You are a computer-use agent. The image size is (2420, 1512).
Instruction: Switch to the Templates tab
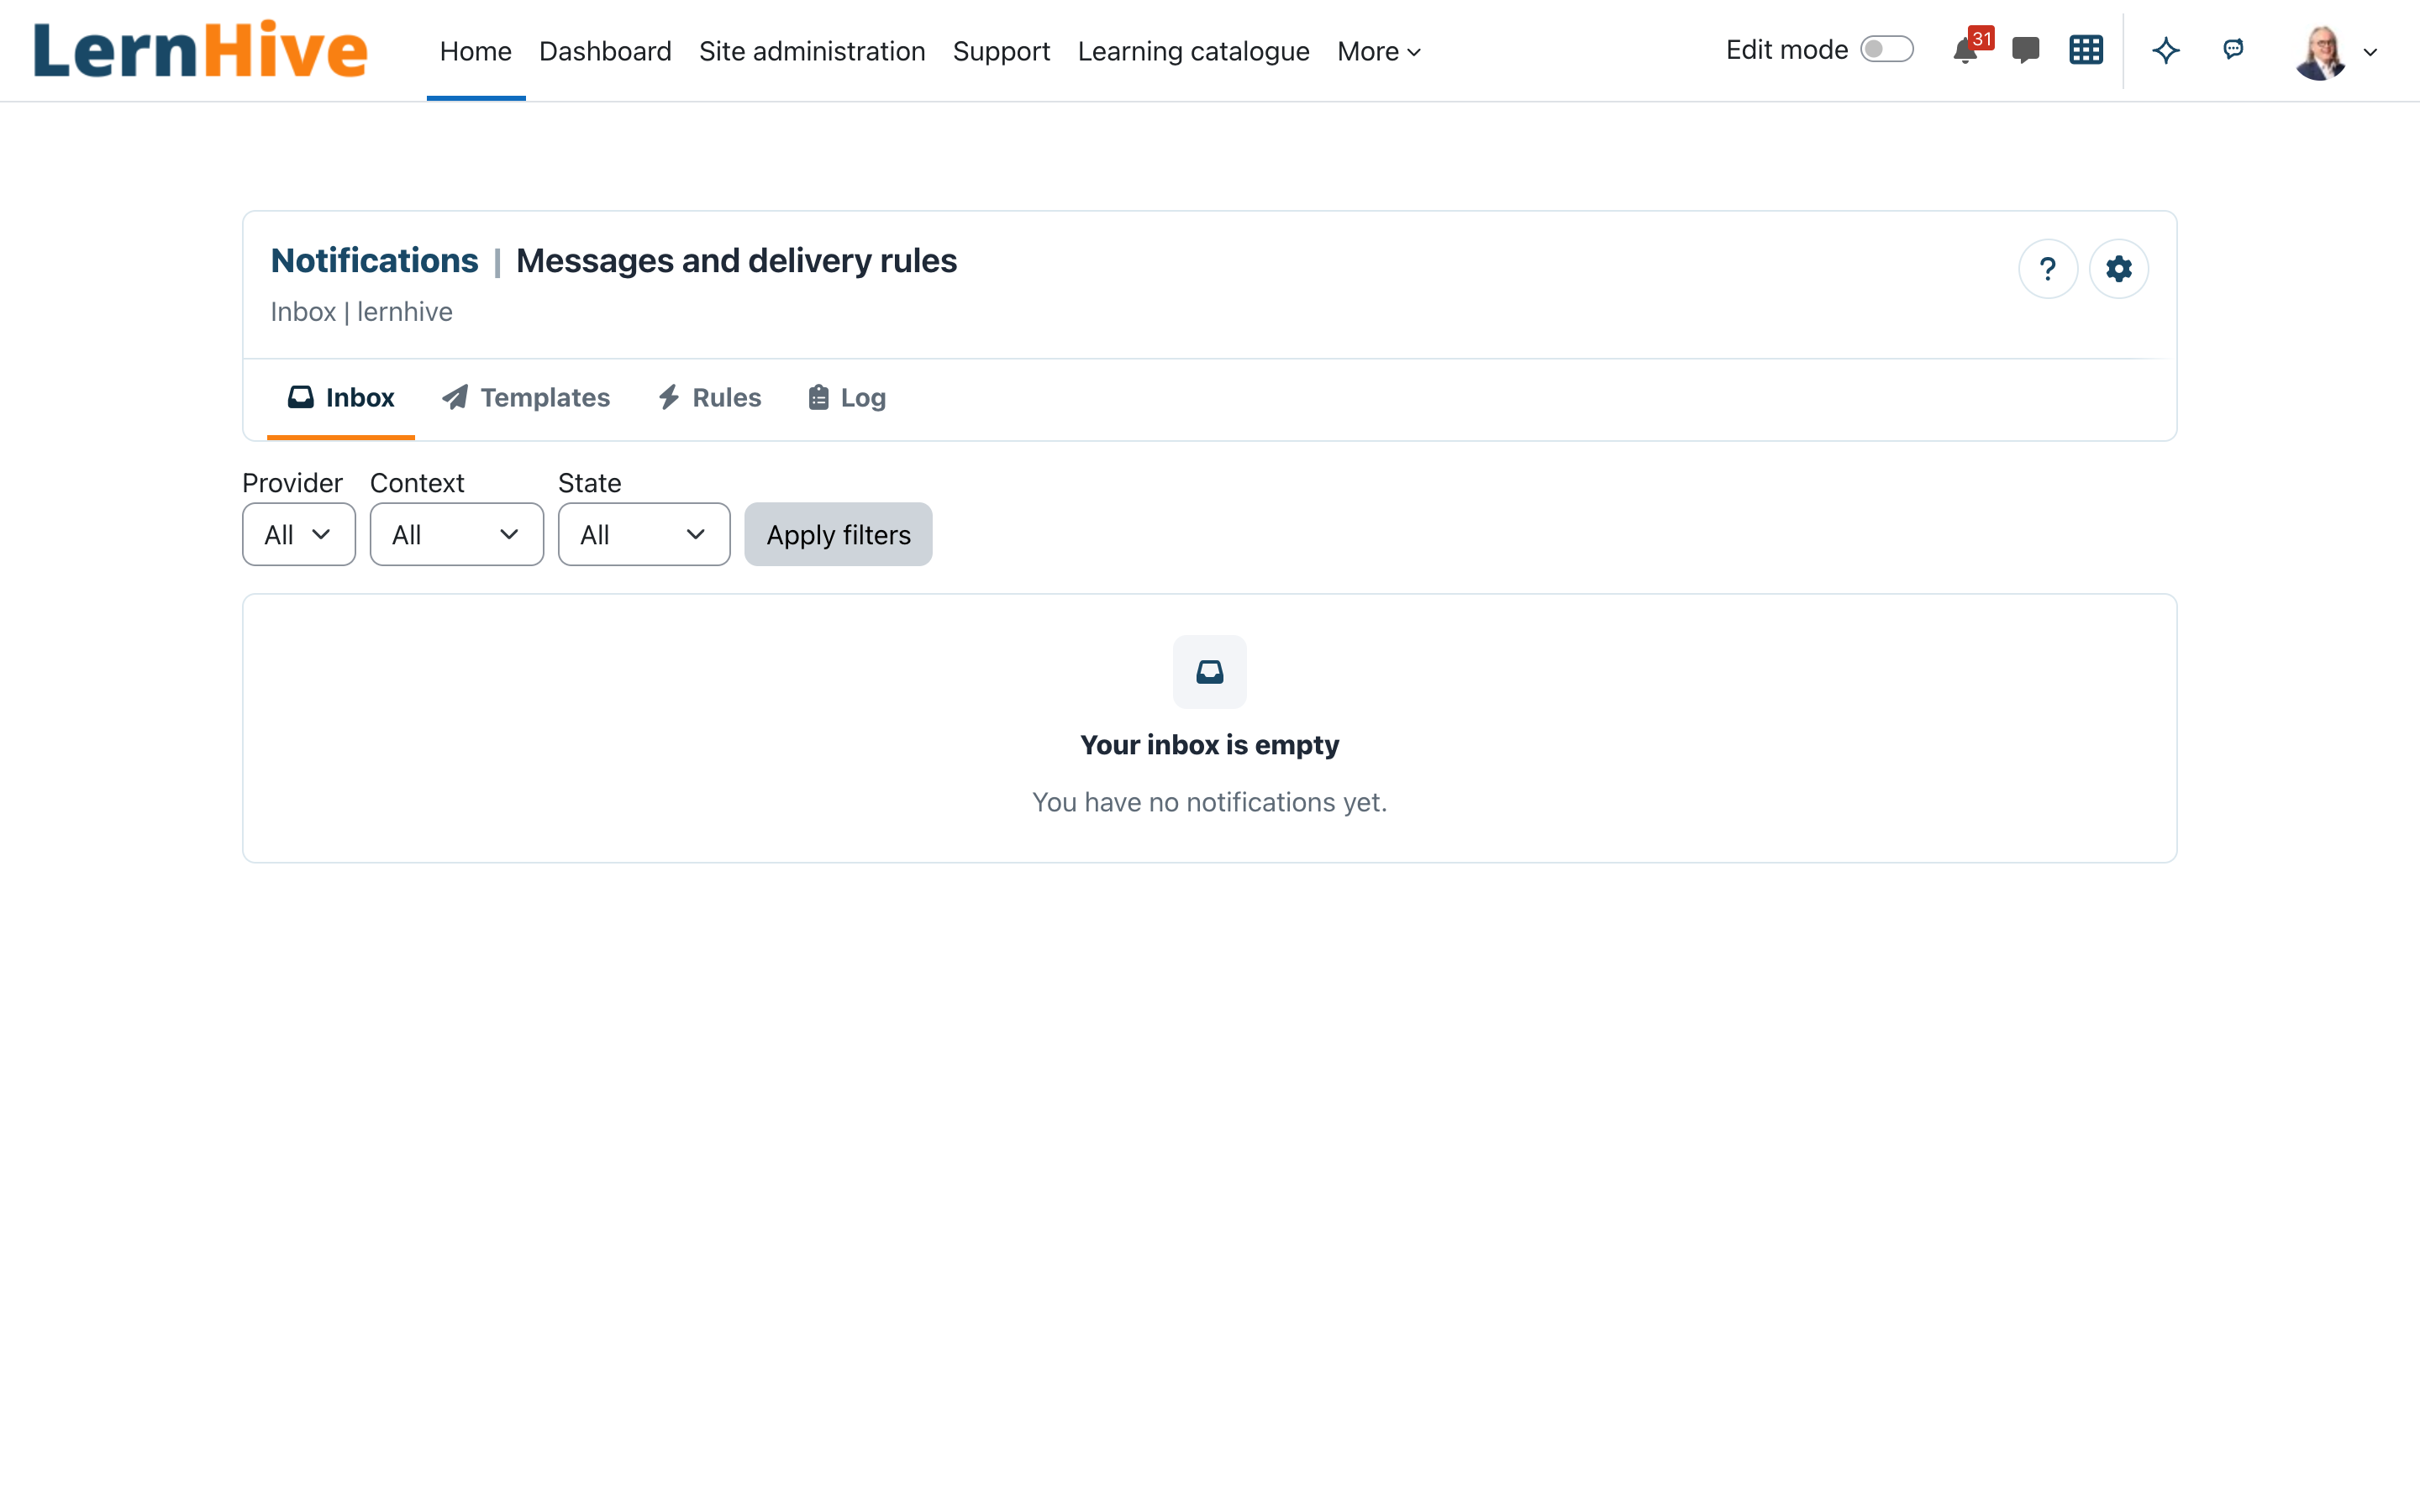[x=526, y=398]
